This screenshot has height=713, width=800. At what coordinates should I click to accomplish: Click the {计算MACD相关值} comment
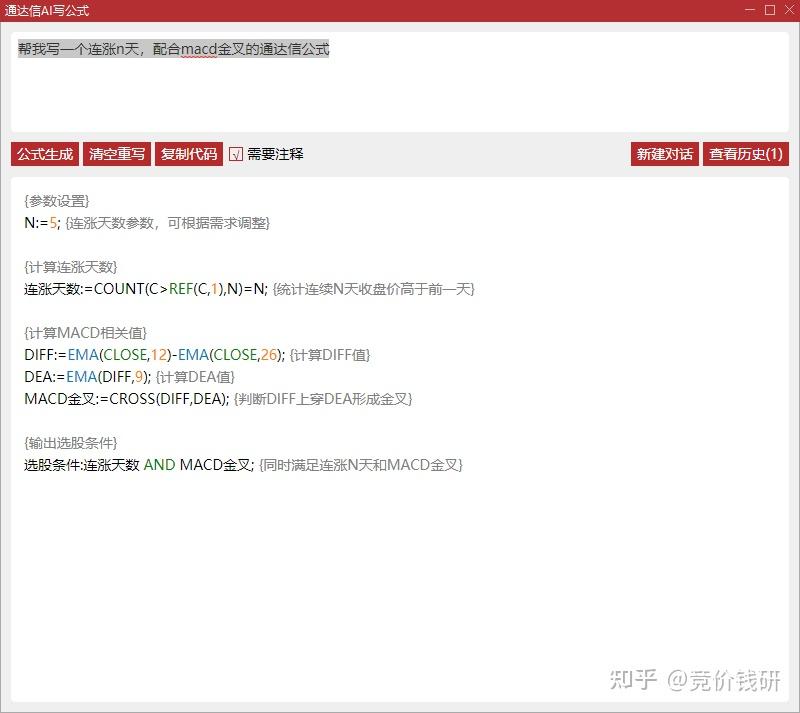[86, 333]
